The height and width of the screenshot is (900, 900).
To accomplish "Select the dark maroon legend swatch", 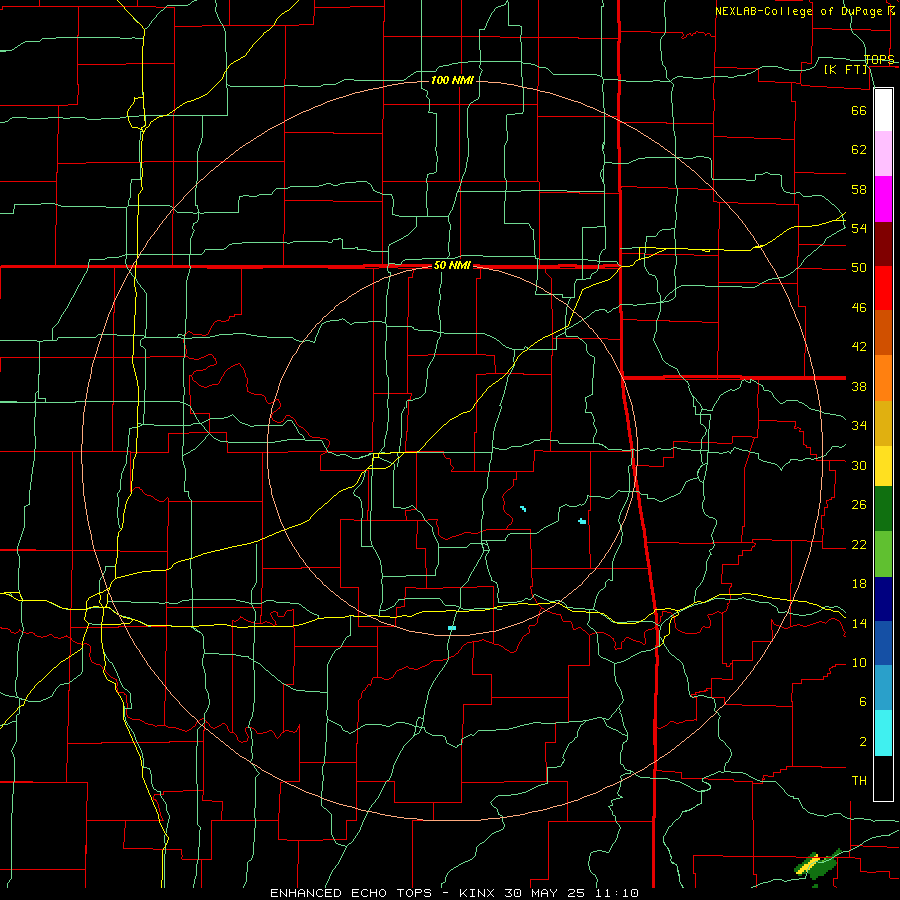I will 883,244.
